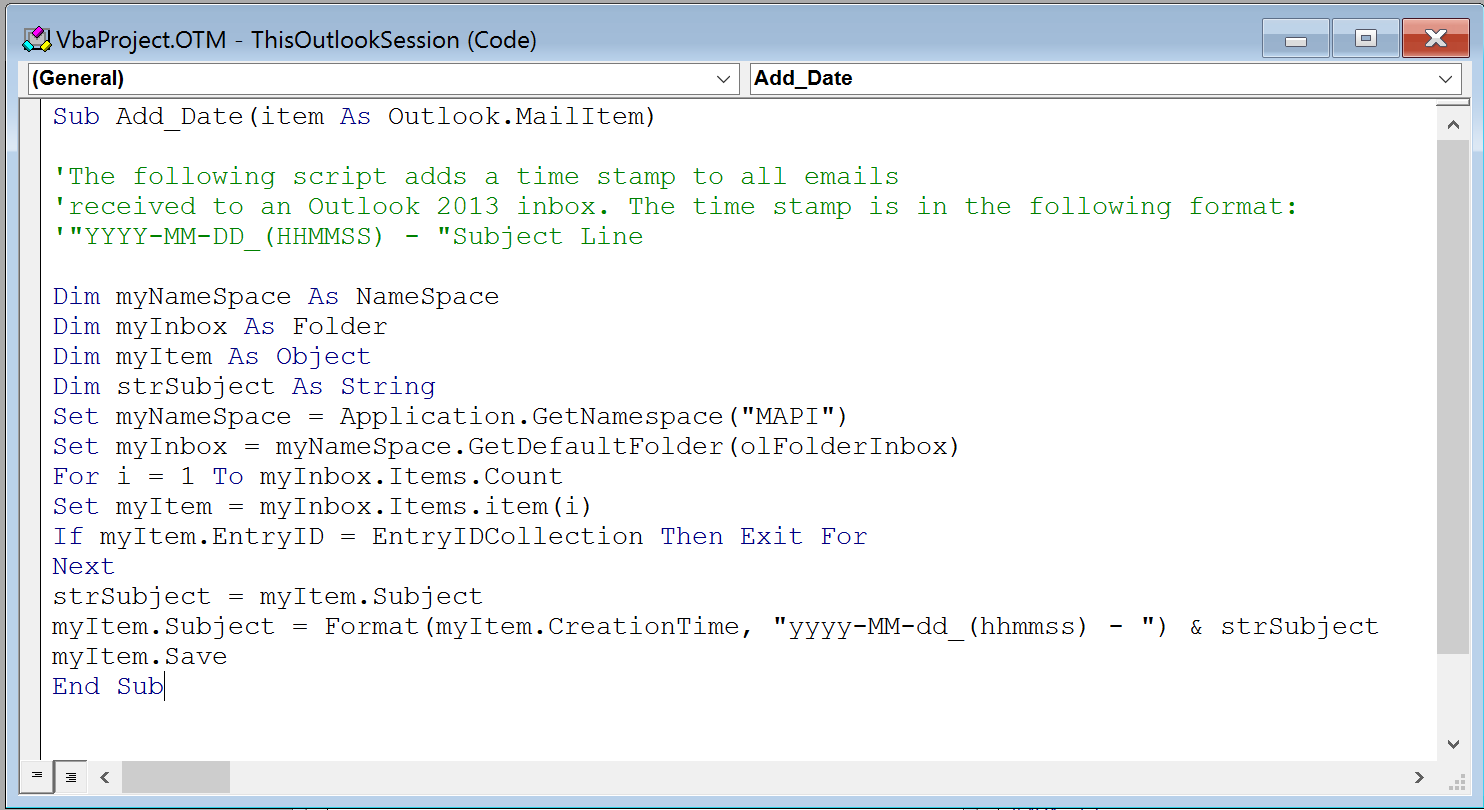Click the horizontal scroll left arrow
1484x810 pixels.
tap(104, 776)
